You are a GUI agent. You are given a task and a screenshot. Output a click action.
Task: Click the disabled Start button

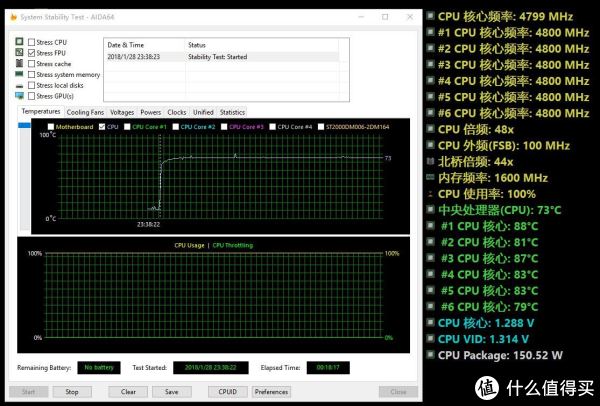[x=28, y=392]
